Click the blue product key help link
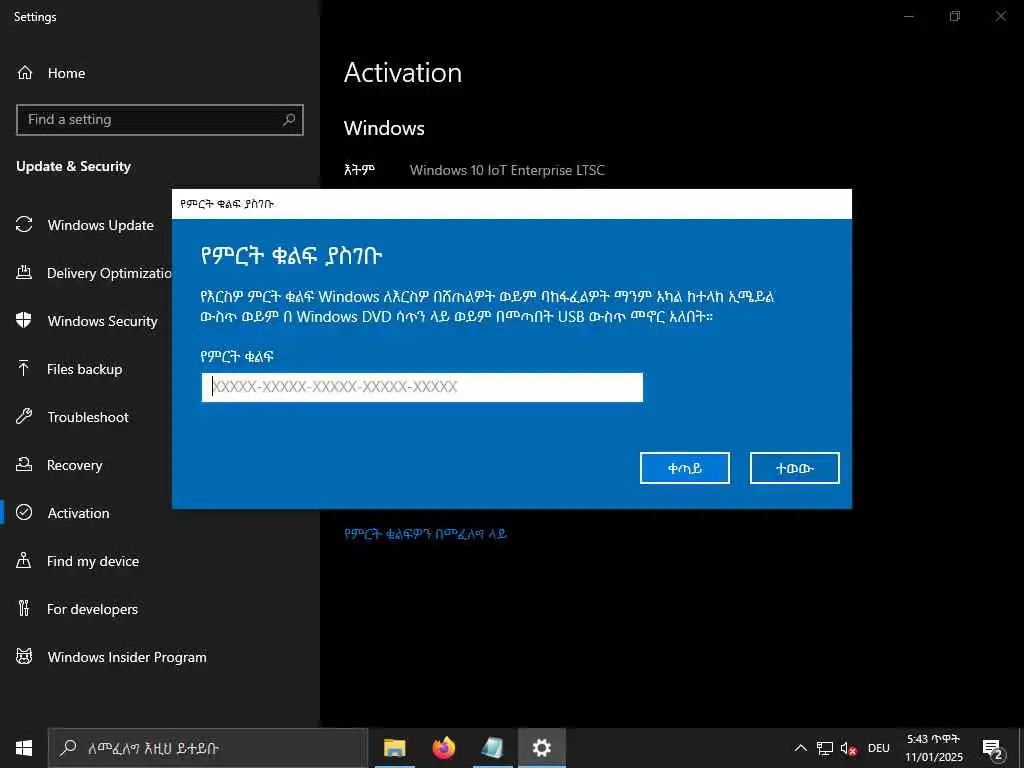The height and width of the screenshot is (768, 1024). (425, 534)
